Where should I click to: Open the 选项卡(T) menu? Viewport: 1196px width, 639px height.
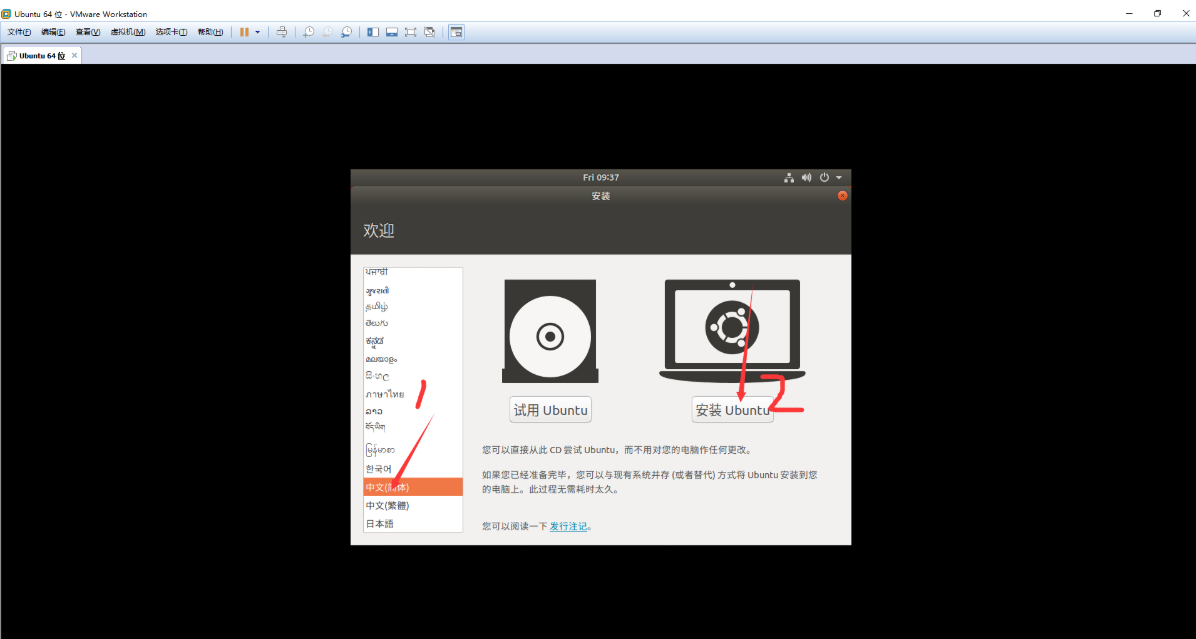[171, 32]
